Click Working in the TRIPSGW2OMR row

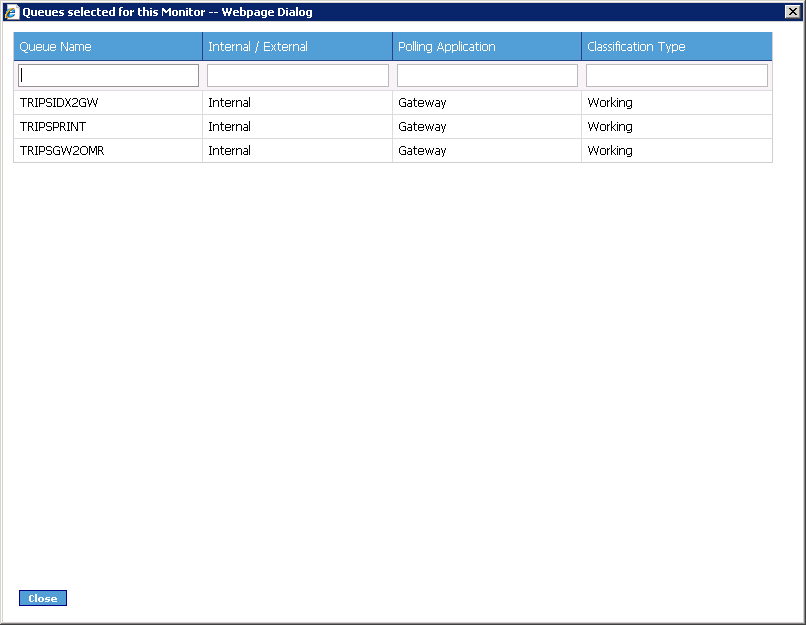(x=610, y=151)
